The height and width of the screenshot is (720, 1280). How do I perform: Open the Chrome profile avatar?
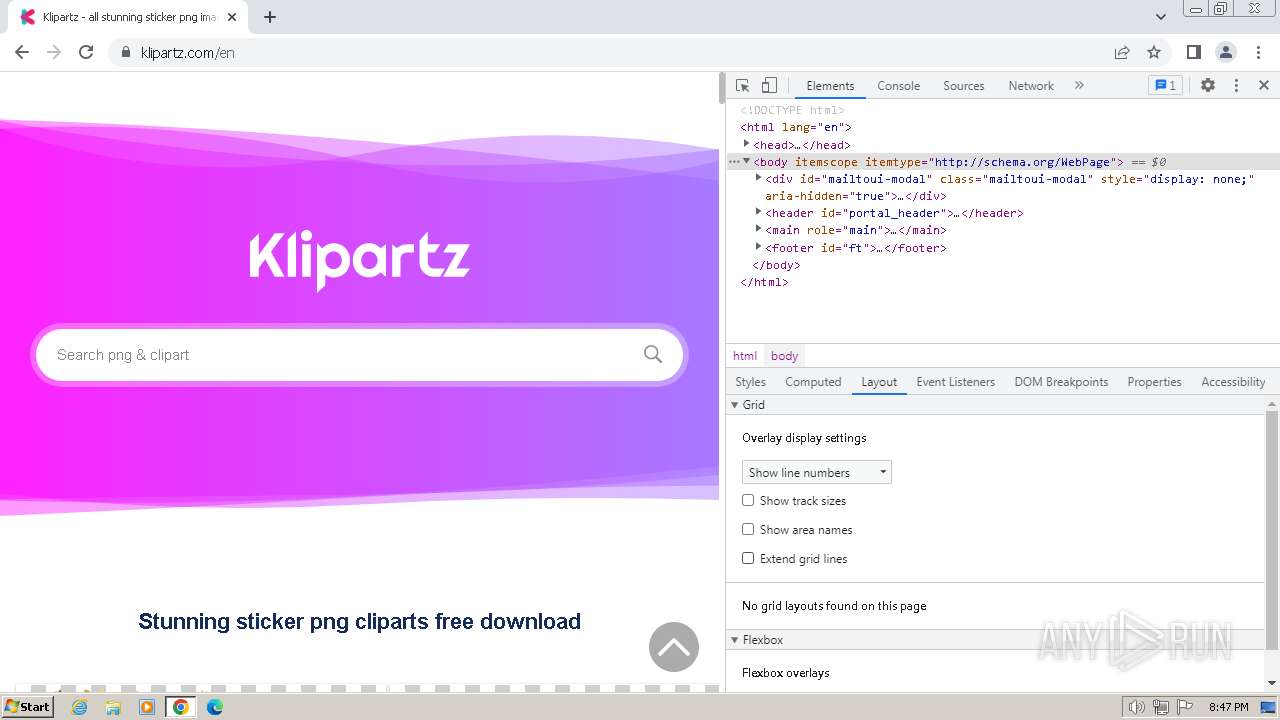click(x=1226, y=52)
